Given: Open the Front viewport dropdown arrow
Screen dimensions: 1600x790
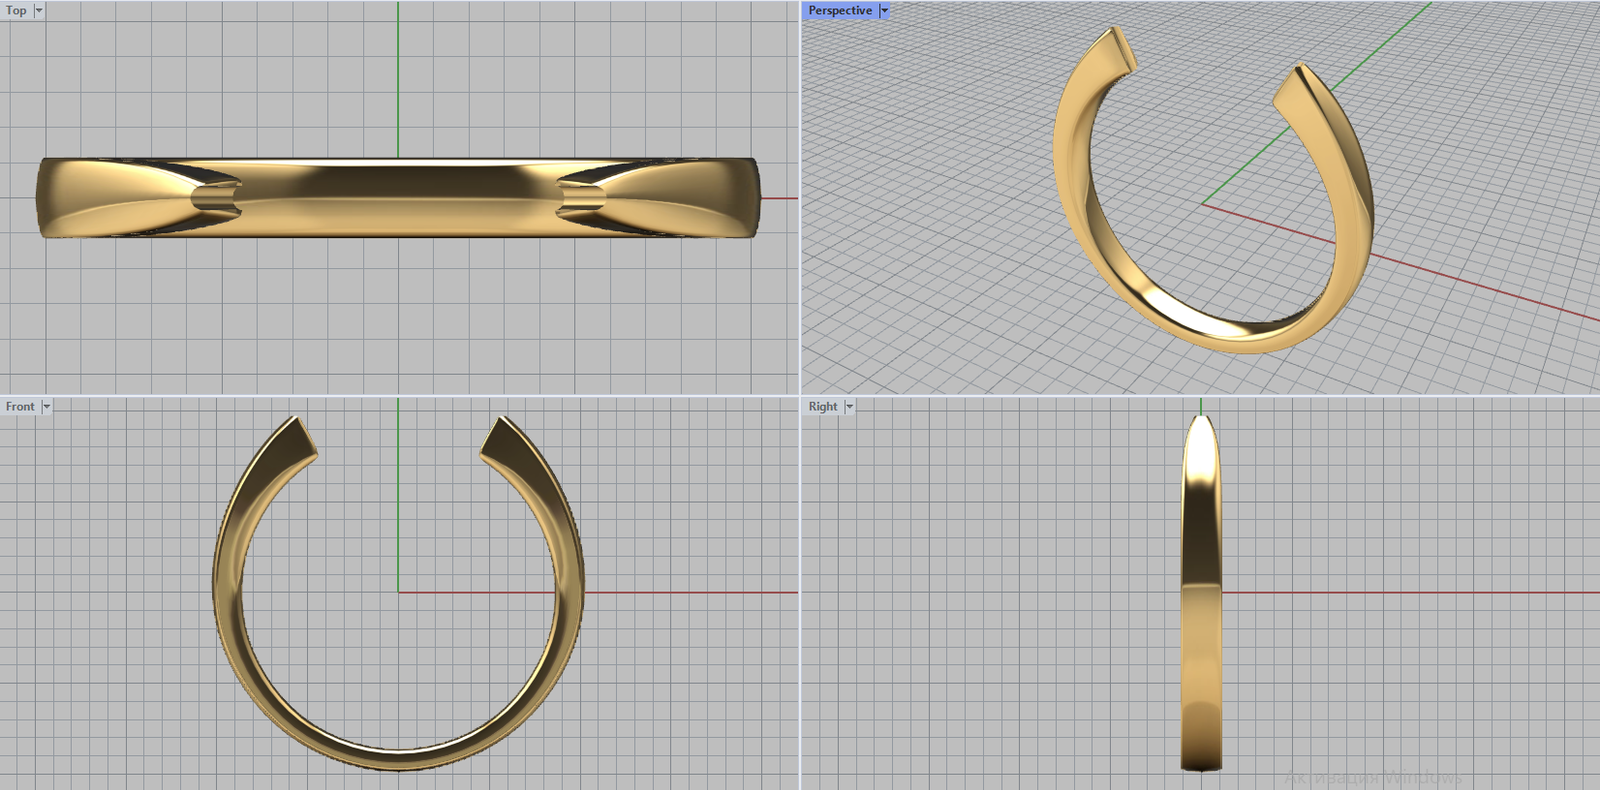Looking at the screenshot, I should (46, 406).
